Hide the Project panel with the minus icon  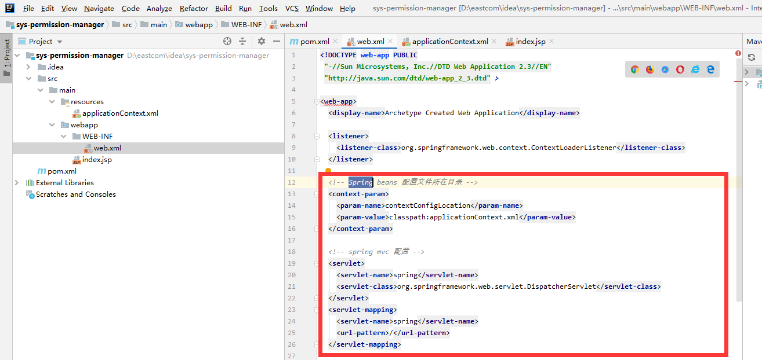(x=276, y=41)
